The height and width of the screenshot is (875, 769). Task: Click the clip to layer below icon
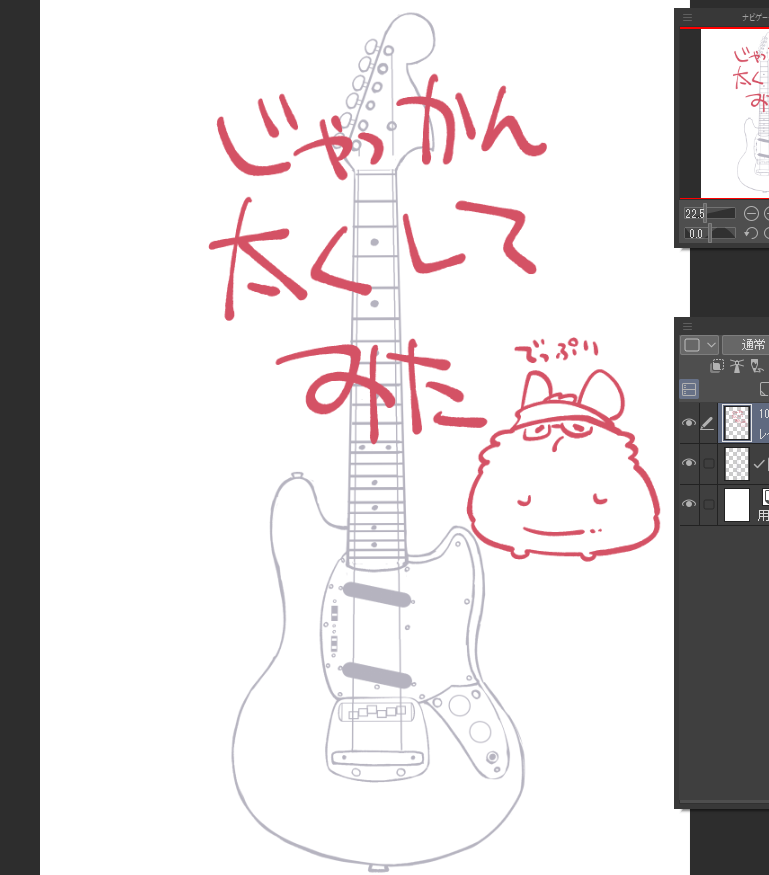[717, 366]
